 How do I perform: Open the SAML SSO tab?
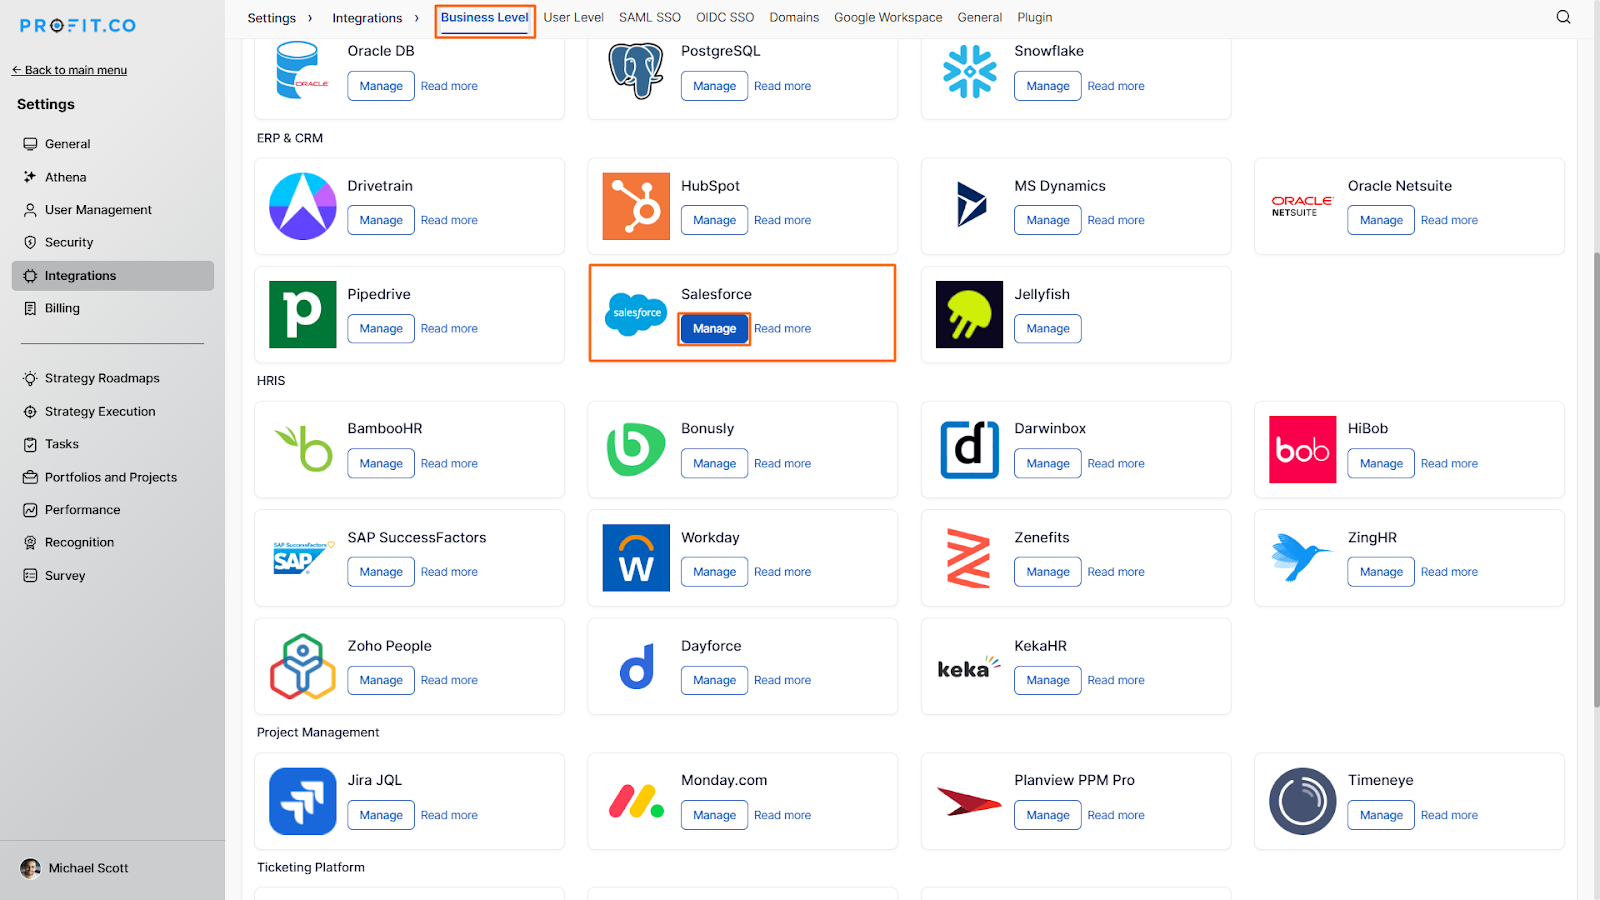[650, 17]
